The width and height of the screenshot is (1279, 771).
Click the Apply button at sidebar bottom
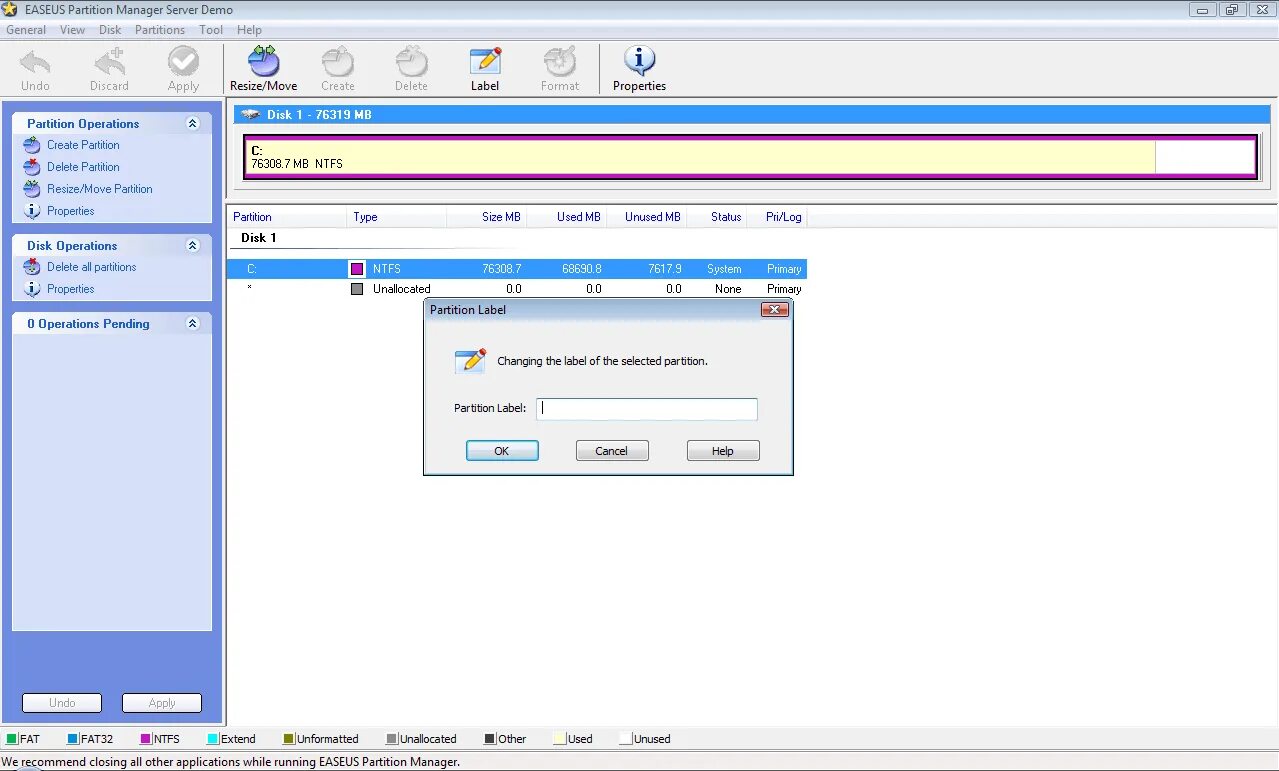click(162, 703)
